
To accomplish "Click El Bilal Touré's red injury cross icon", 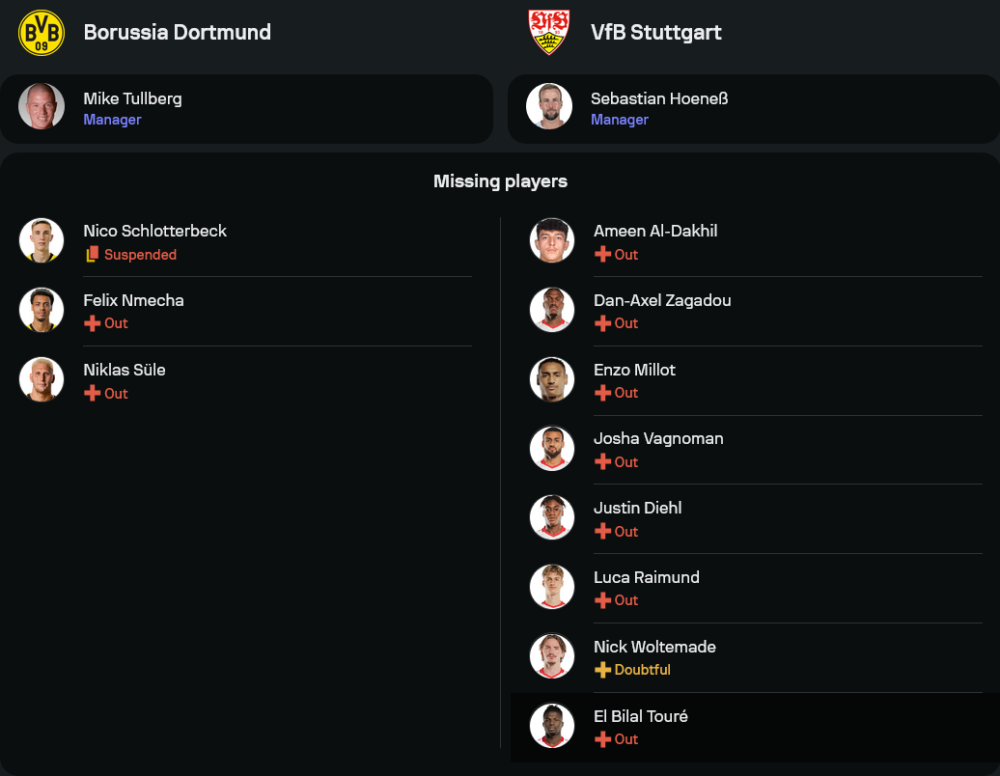I will click(x=602, y=740).
